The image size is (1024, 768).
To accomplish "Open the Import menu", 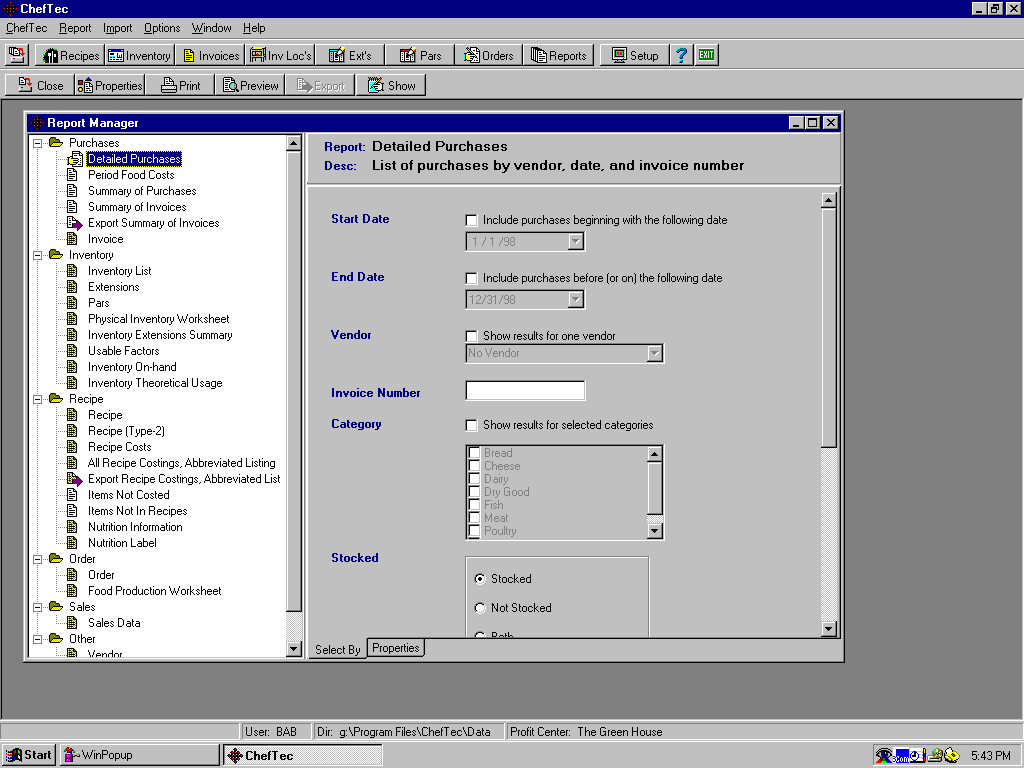I will (118, 28).
